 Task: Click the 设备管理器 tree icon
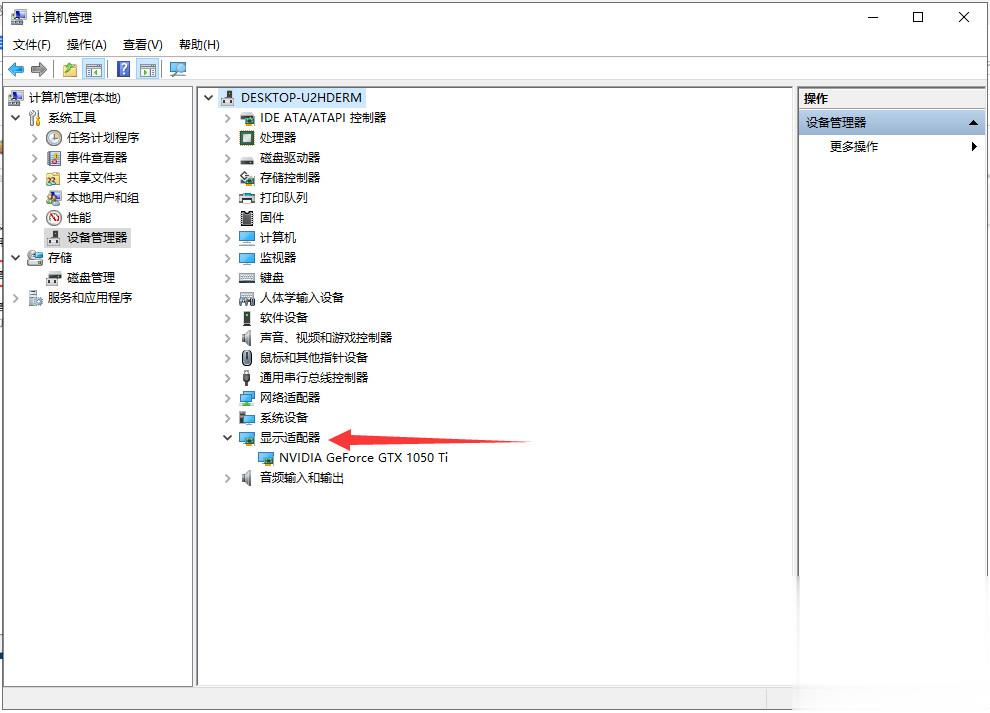click(x=54, y=238)
